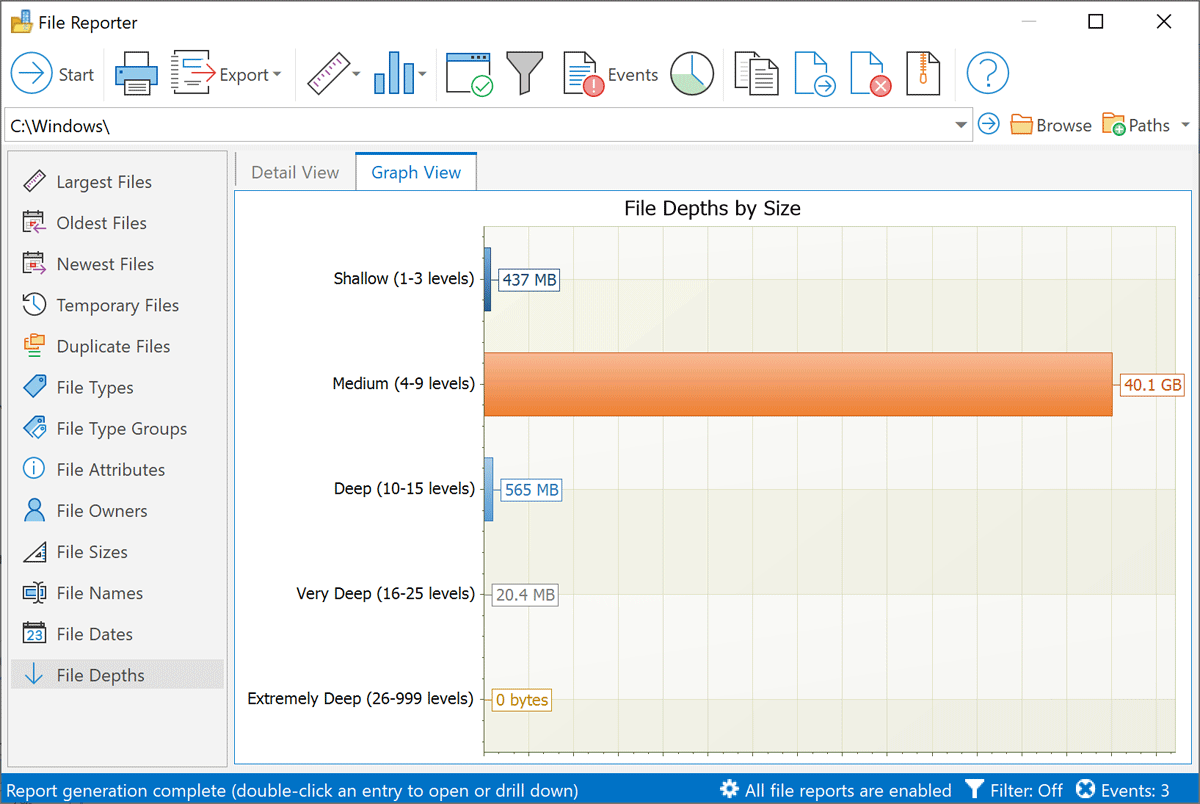Screen dimensions: 1200x804
Task: Open the Events log
Action: coord(610,74)
